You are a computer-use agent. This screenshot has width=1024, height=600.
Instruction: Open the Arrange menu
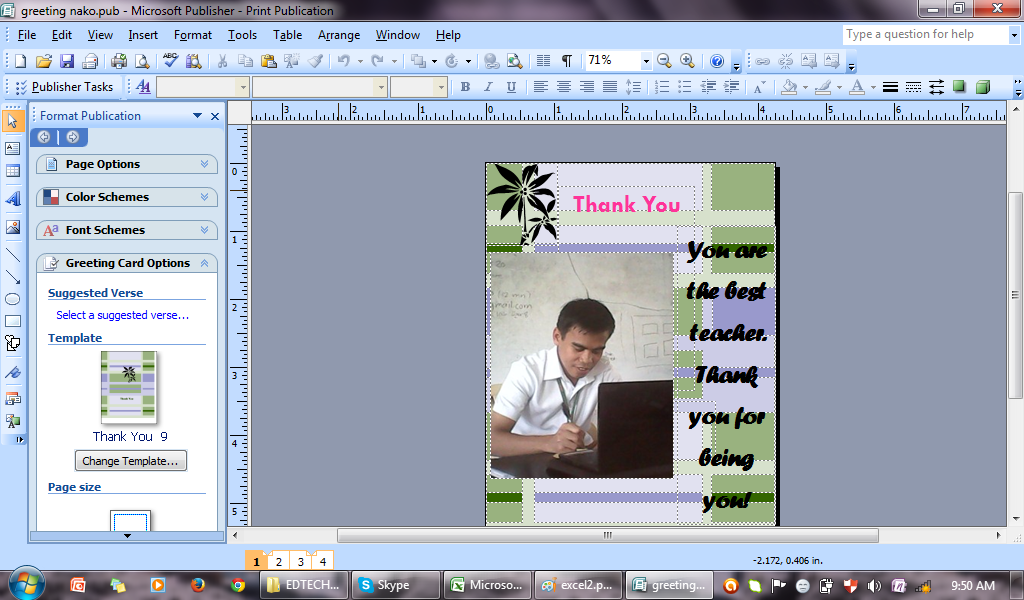[339, 34]
